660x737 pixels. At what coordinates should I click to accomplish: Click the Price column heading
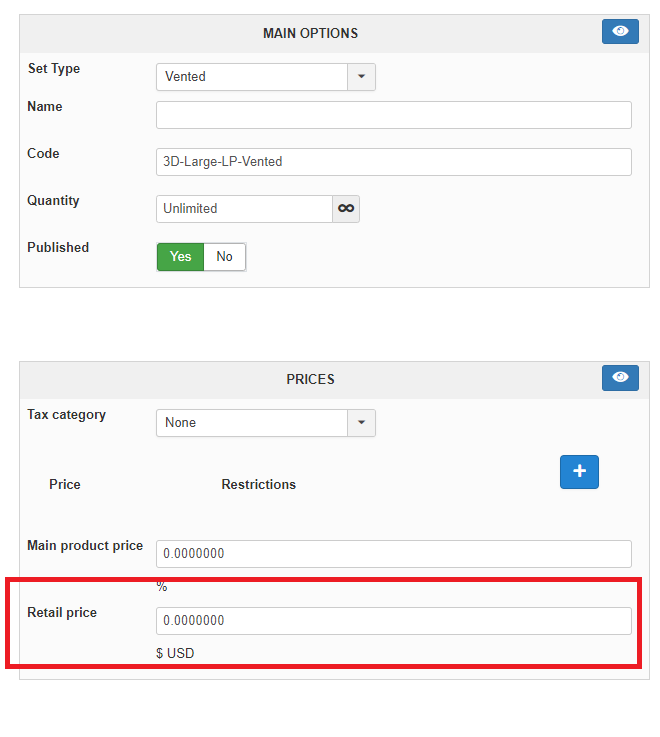click(x=65, y=484)
